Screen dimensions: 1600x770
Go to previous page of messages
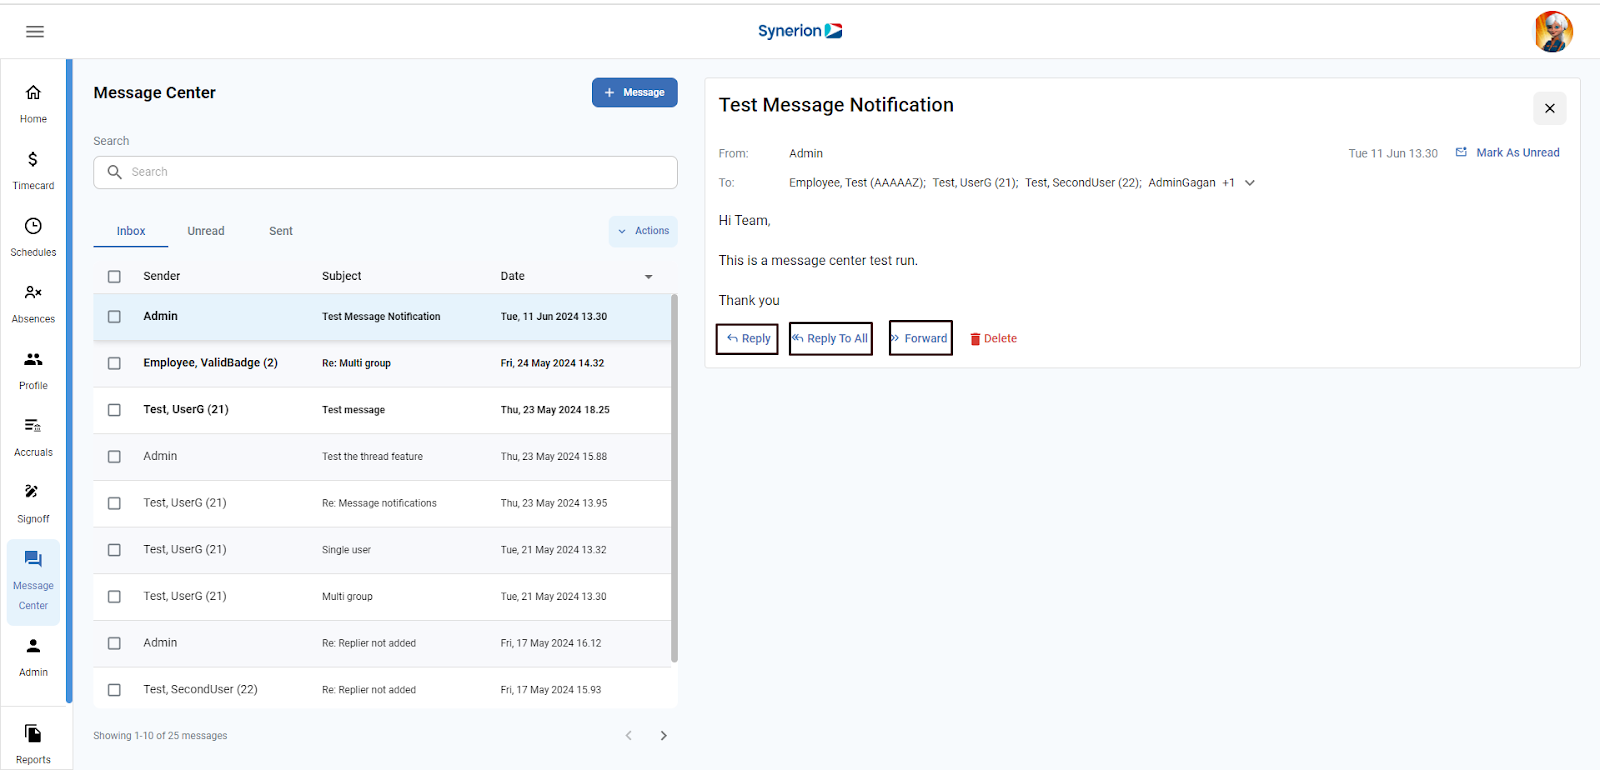click(628, 736)
